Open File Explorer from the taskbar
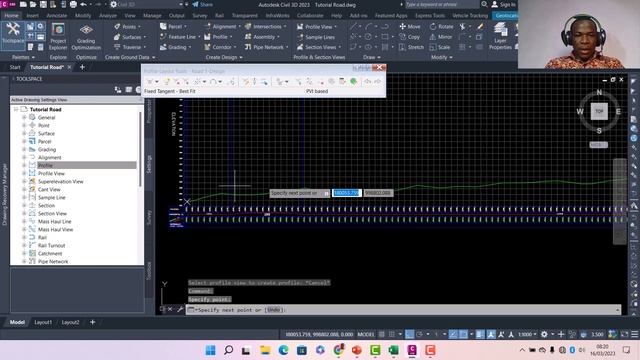640x360 pixels. [x=265, y=350]
